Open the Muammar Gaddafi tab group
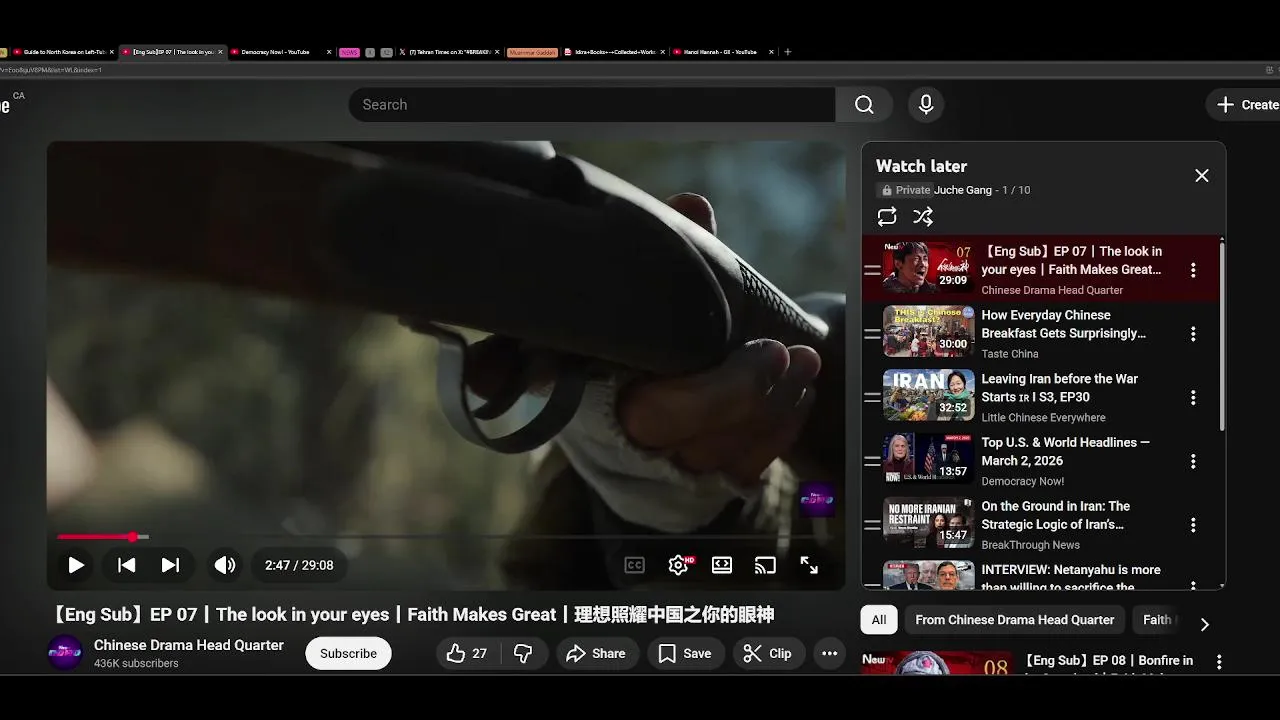This screenshot has width=1280, height=720. [x=532, y=52]
